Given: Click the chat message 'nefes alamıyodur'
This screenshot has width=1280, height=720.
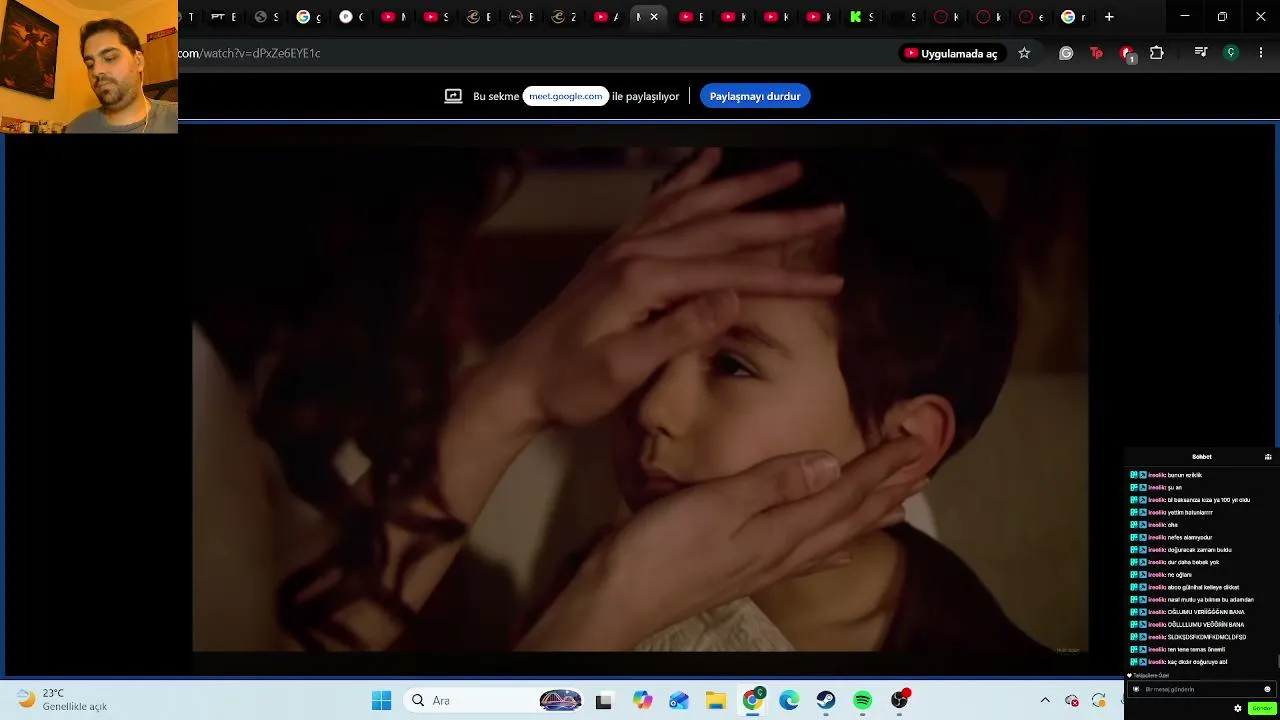Looking at the screenshot, I should (1190, 537).
